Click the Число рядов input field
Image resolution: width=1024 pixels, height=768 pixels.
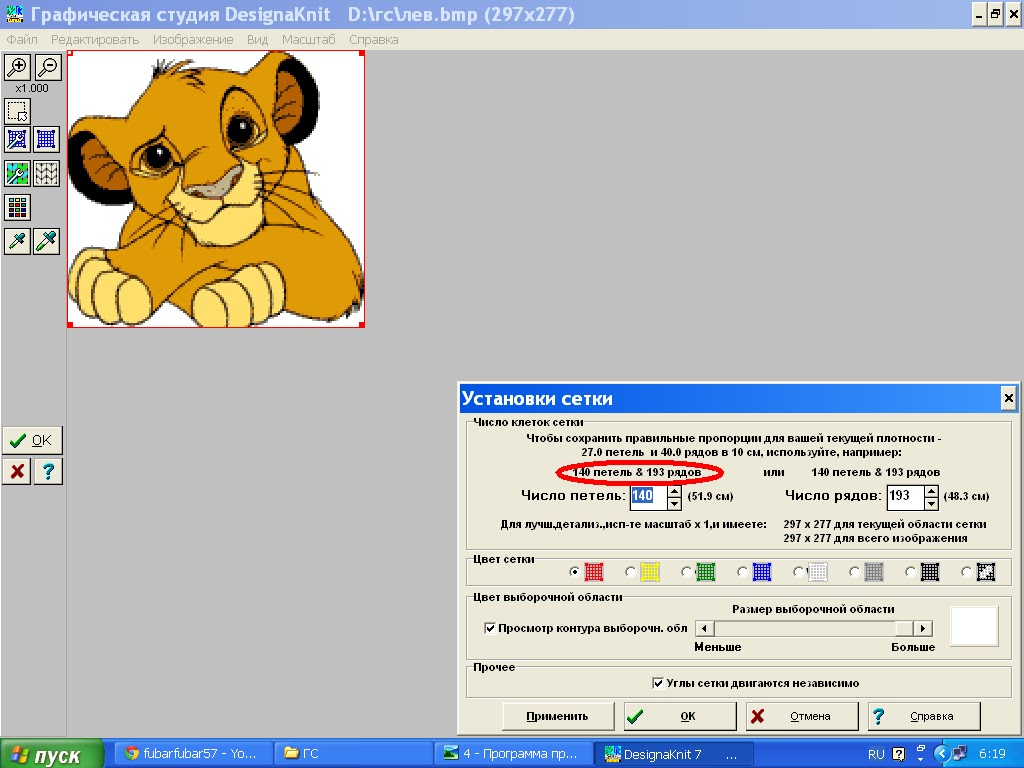[906, 496]
